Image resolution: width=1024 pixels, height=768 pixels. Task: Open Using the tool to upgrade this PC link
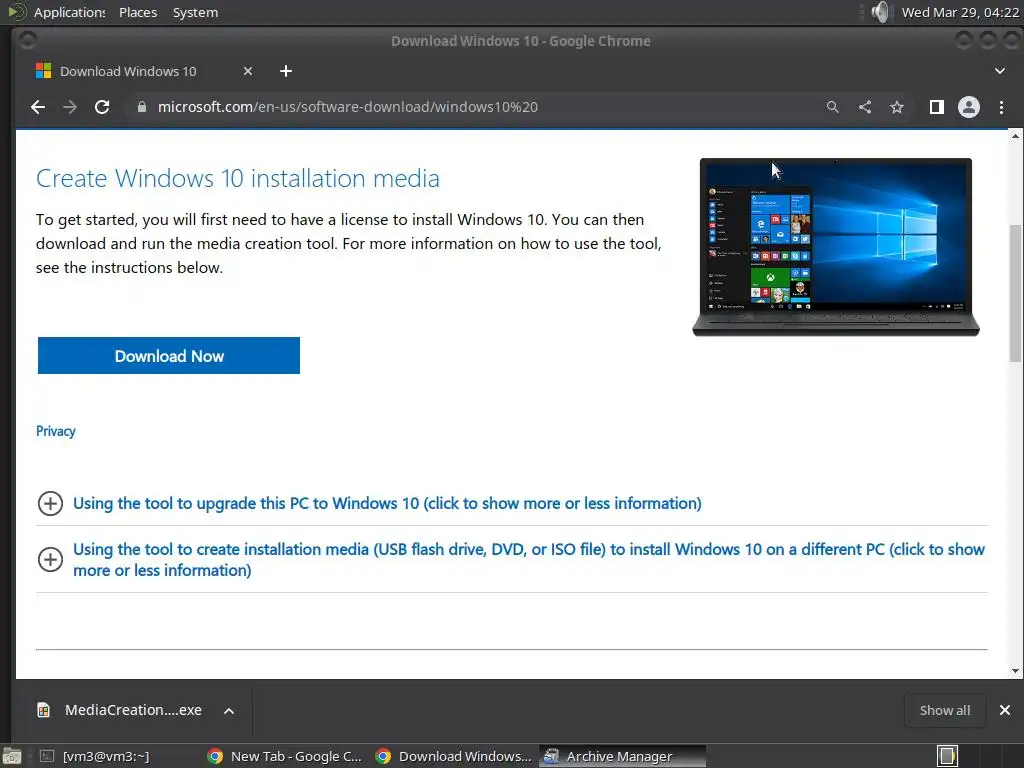pos(387,504)
